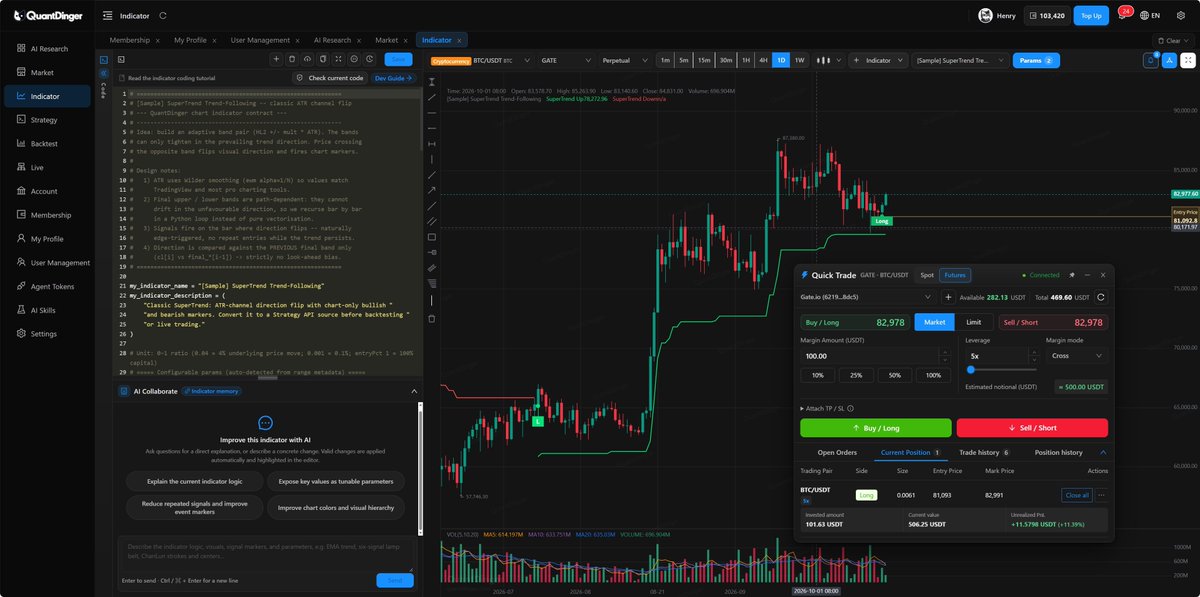Delete indicator using trash icon
The height and width of the screenshot is (597, 1200).
pos(292,60)
